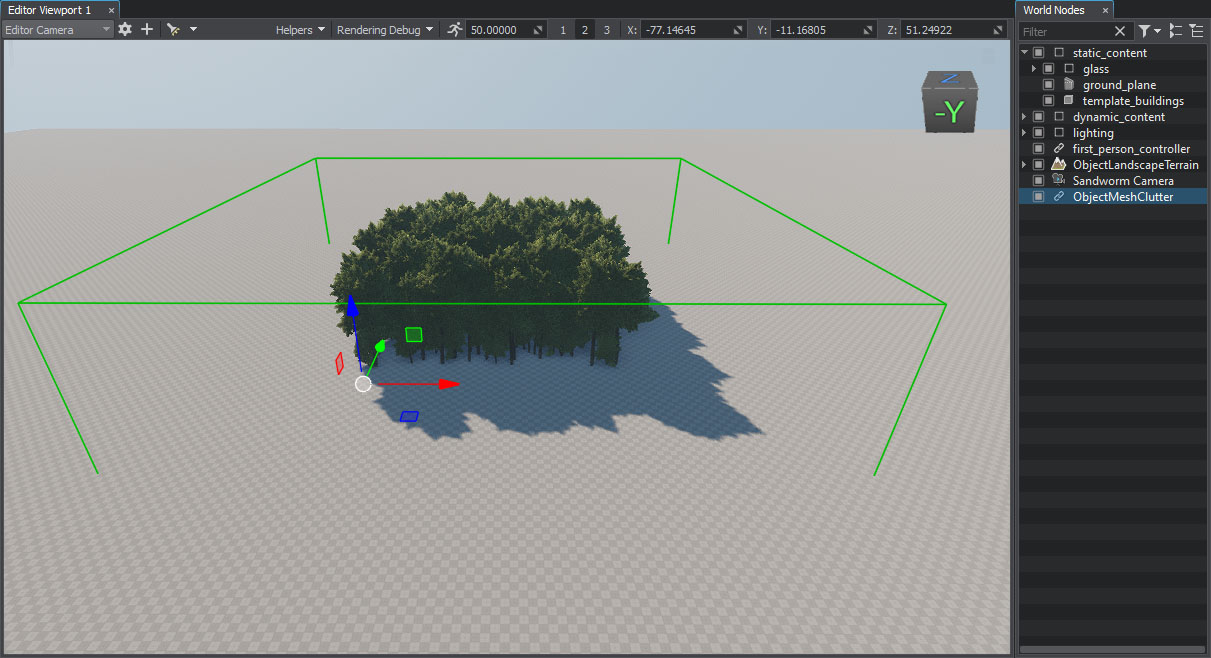
Task: Select camera speed preset 3
Action: (x=606, y=30)
